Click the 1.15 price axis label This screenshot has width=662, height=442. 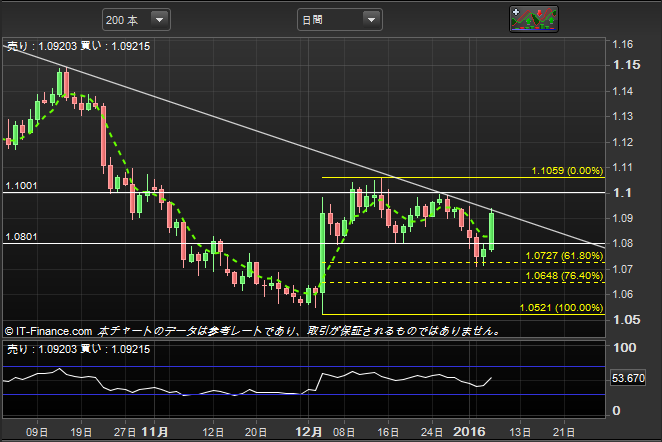click(627, 65)
